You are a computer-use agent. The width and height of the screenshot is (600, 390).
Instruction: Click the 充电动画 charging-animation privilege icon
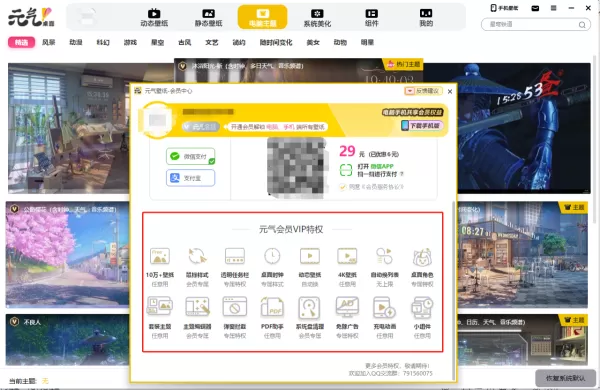(384, 307)
